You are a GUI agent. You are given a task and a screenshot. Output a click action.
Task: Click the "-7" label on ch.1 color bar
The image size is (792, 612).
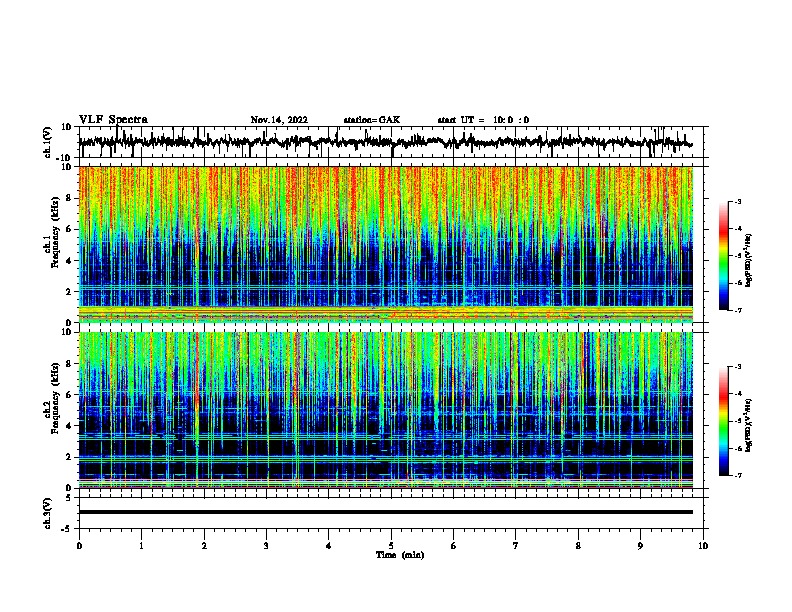tap(738, 310)
